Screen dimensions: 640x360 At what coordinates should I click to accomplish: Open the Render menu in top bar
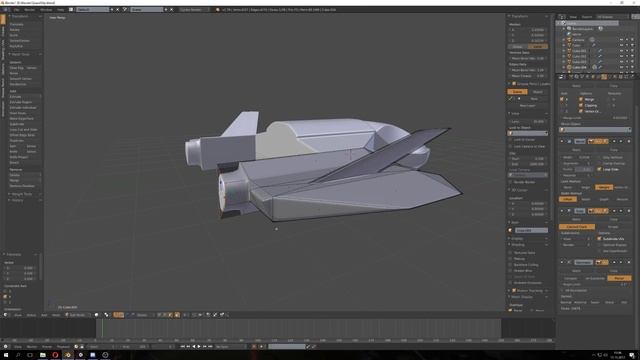click(30, 9)
